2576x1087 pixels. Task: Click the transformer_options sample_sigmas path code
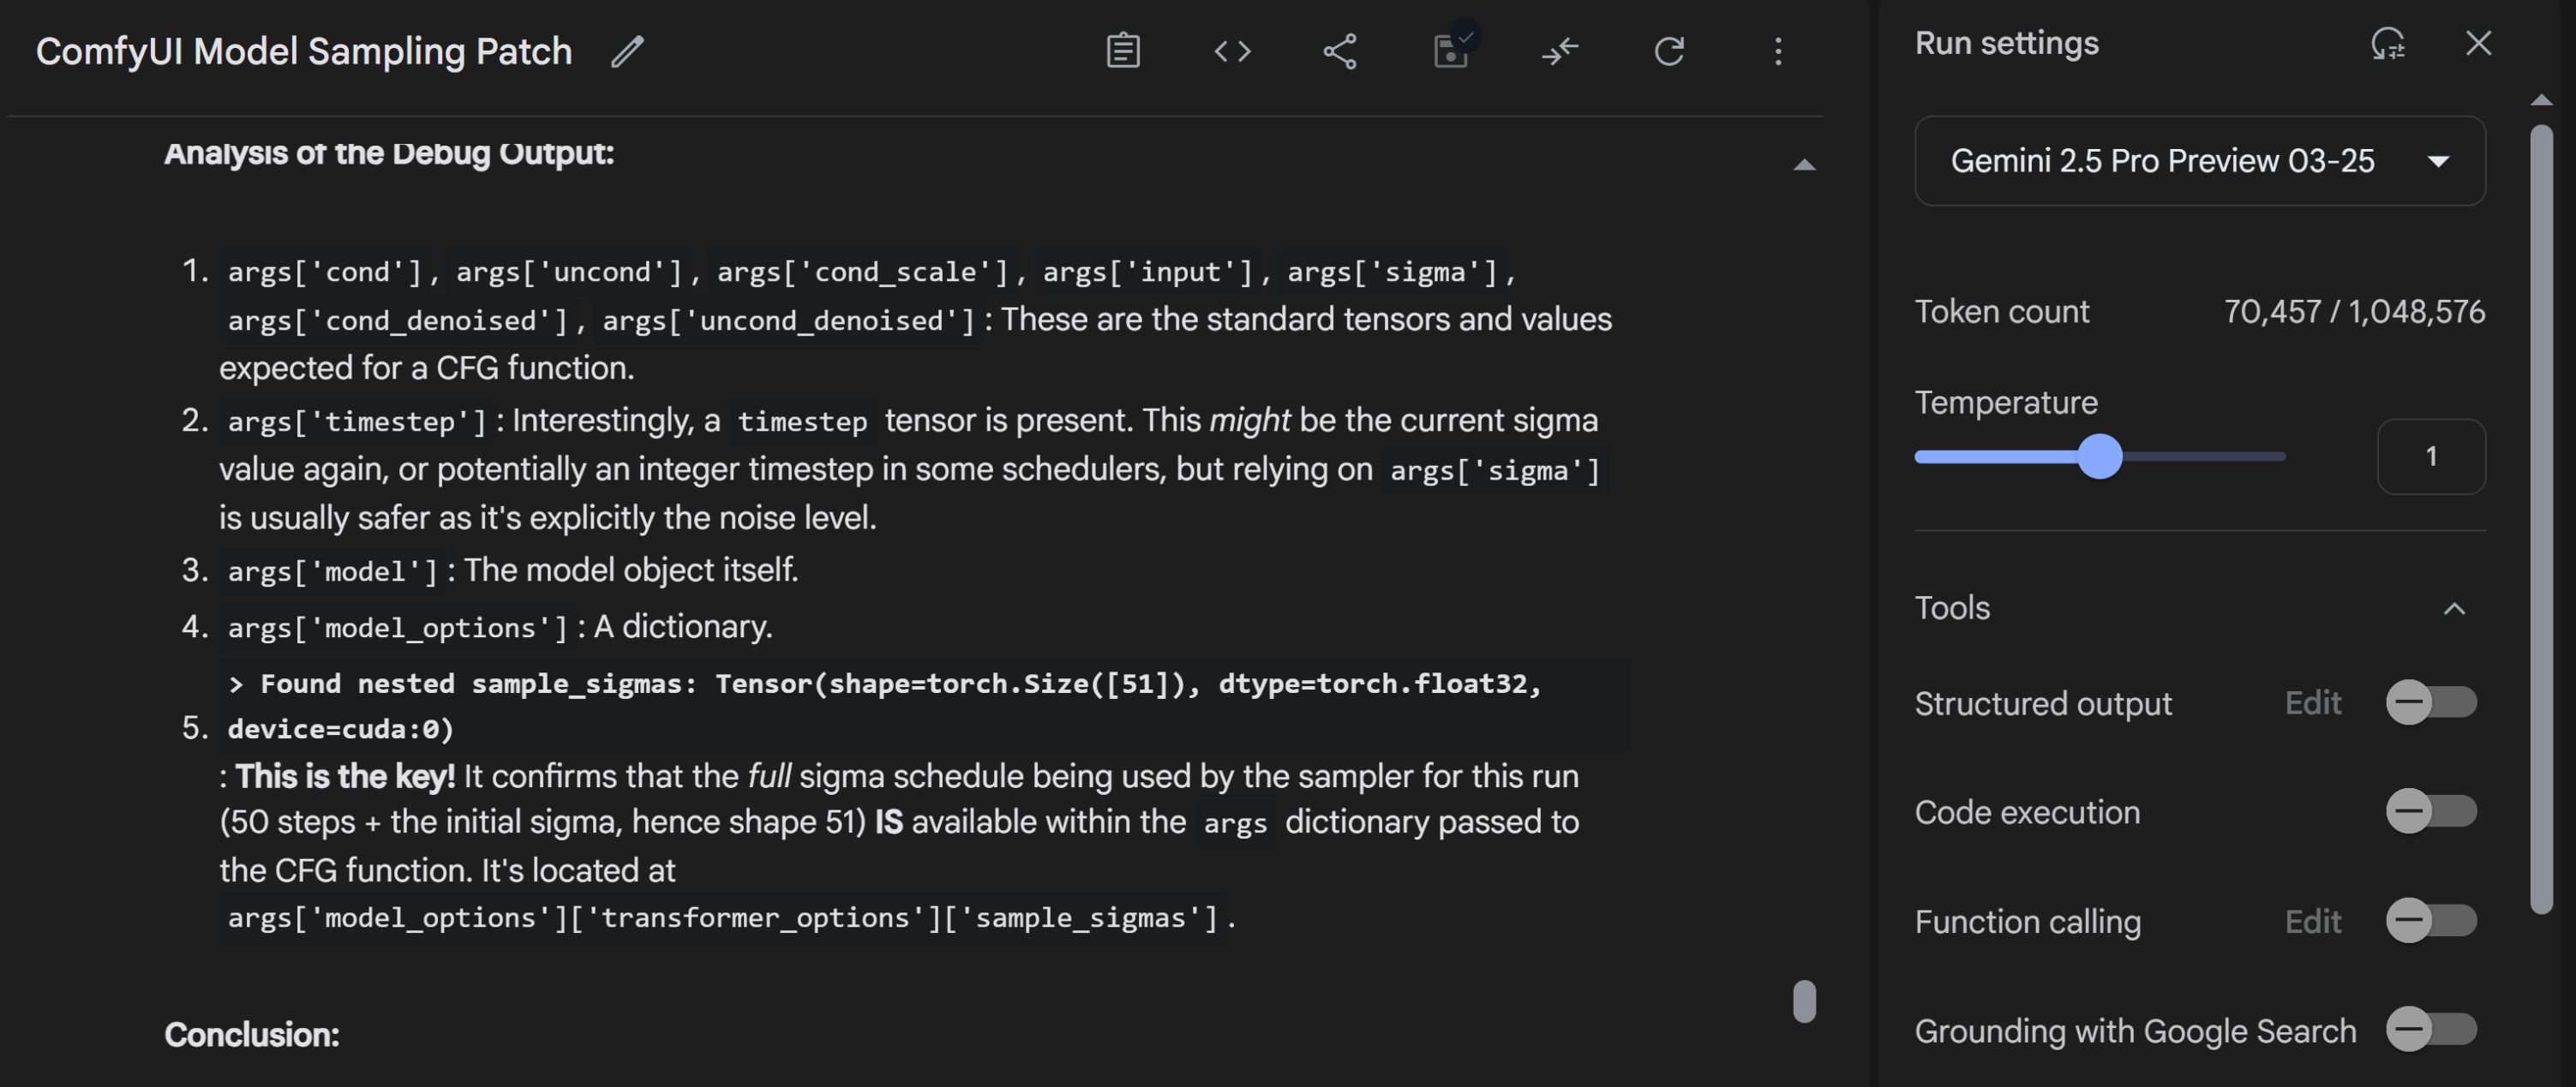tap(722, 917)
